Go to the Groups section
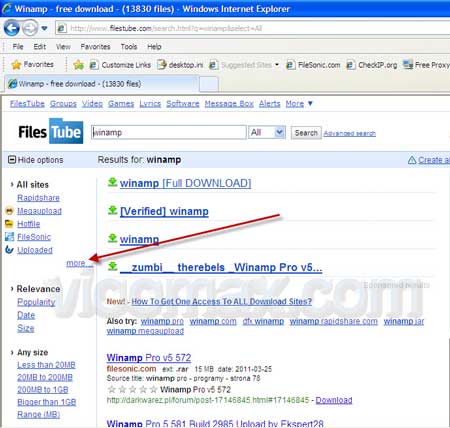 pos(63,104)
